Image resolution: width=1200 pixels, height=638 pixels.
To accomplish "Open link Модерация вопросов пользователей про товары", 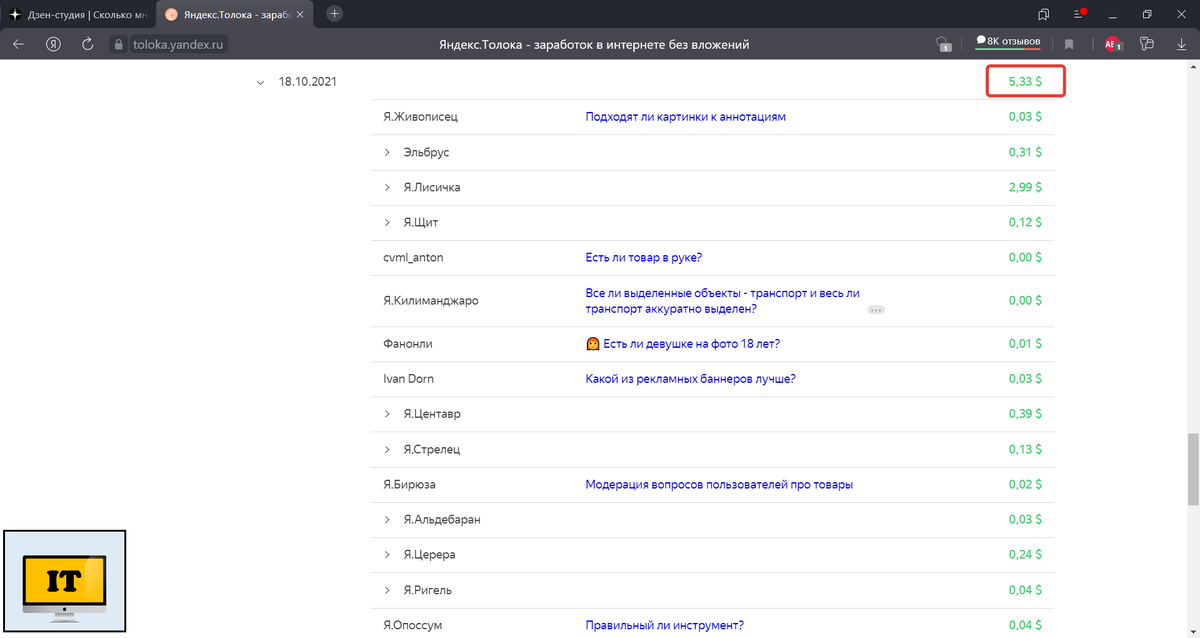I will [719, 485].
